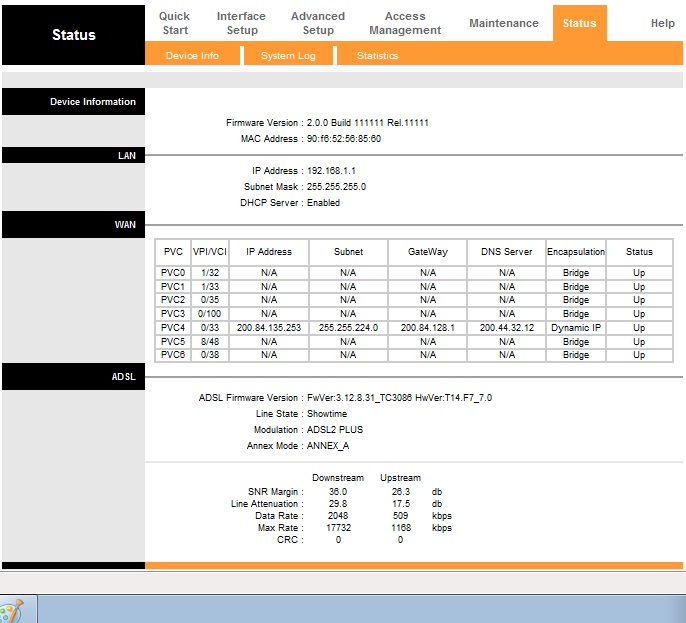Click Line State Showtime value
This screenshot has height=623, width=686.
click(327, 413)
